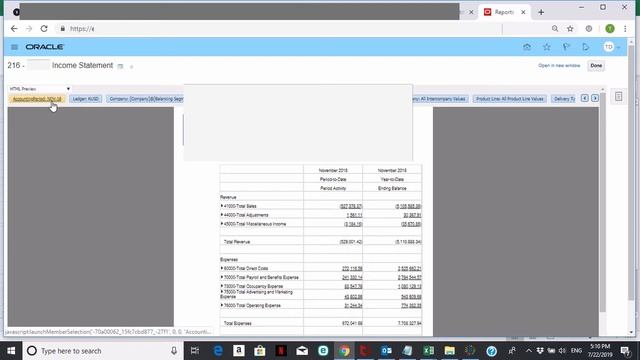Bookmark this page with the star
This screenshot has width=640, height=360.
point(570,29)
